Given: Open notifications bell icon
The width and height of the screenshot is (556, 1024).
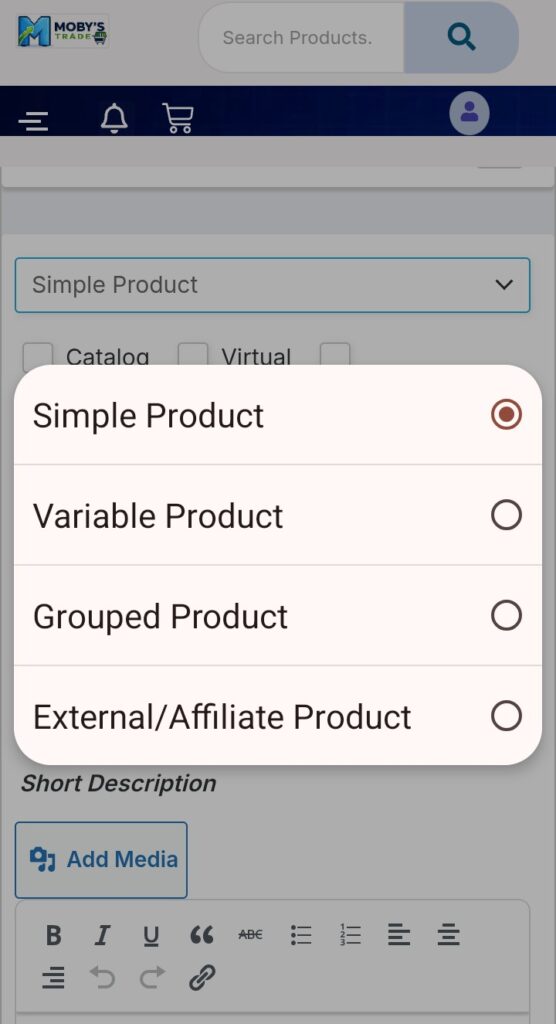Looking at the screenshot, I should pyautogui.click(x=114, y=118).
